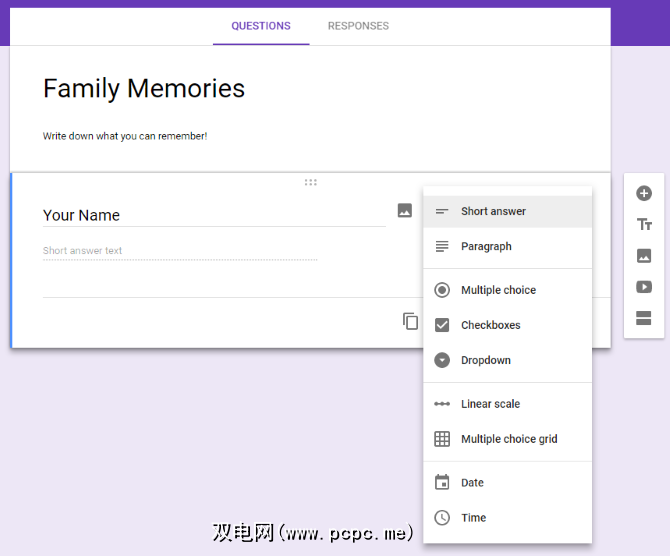Open the Responses tab
Screen dimensions: 670x556
click(x=358, y=26)
